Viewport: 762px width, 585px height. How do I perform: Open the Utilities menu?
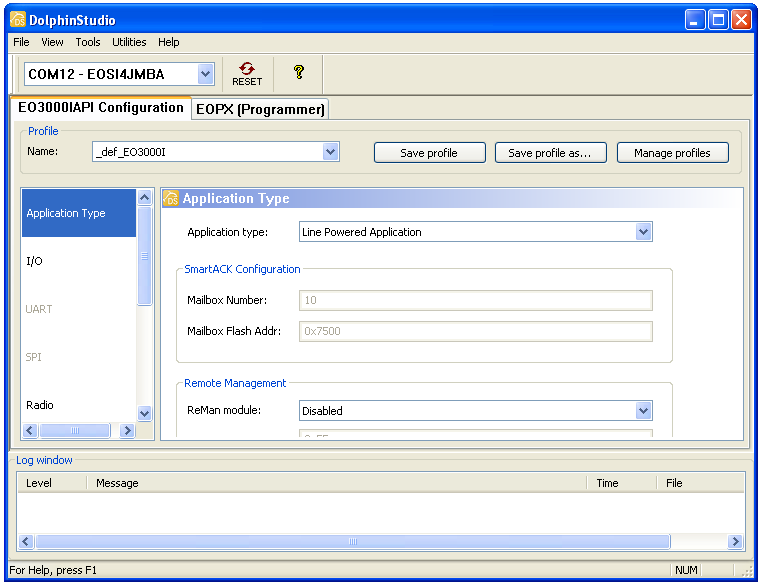(129, 42)
